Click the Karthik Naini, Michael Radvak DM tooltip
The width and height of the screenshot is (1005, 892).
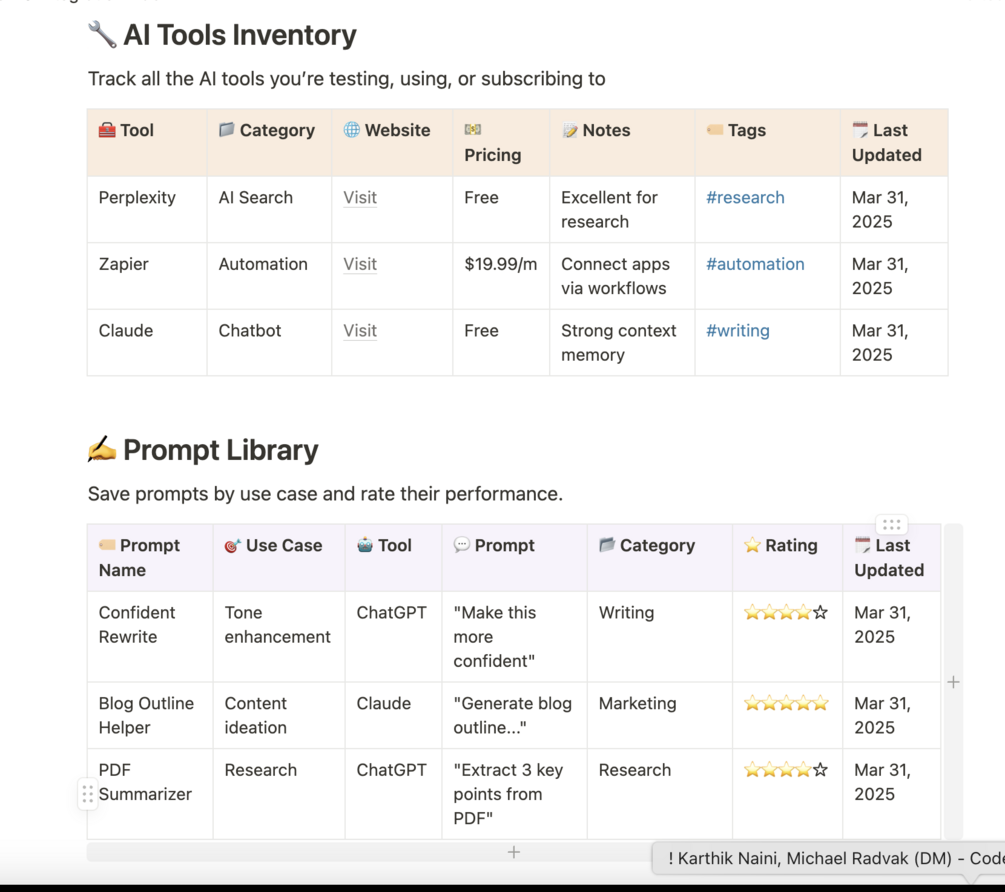(835, 858)
